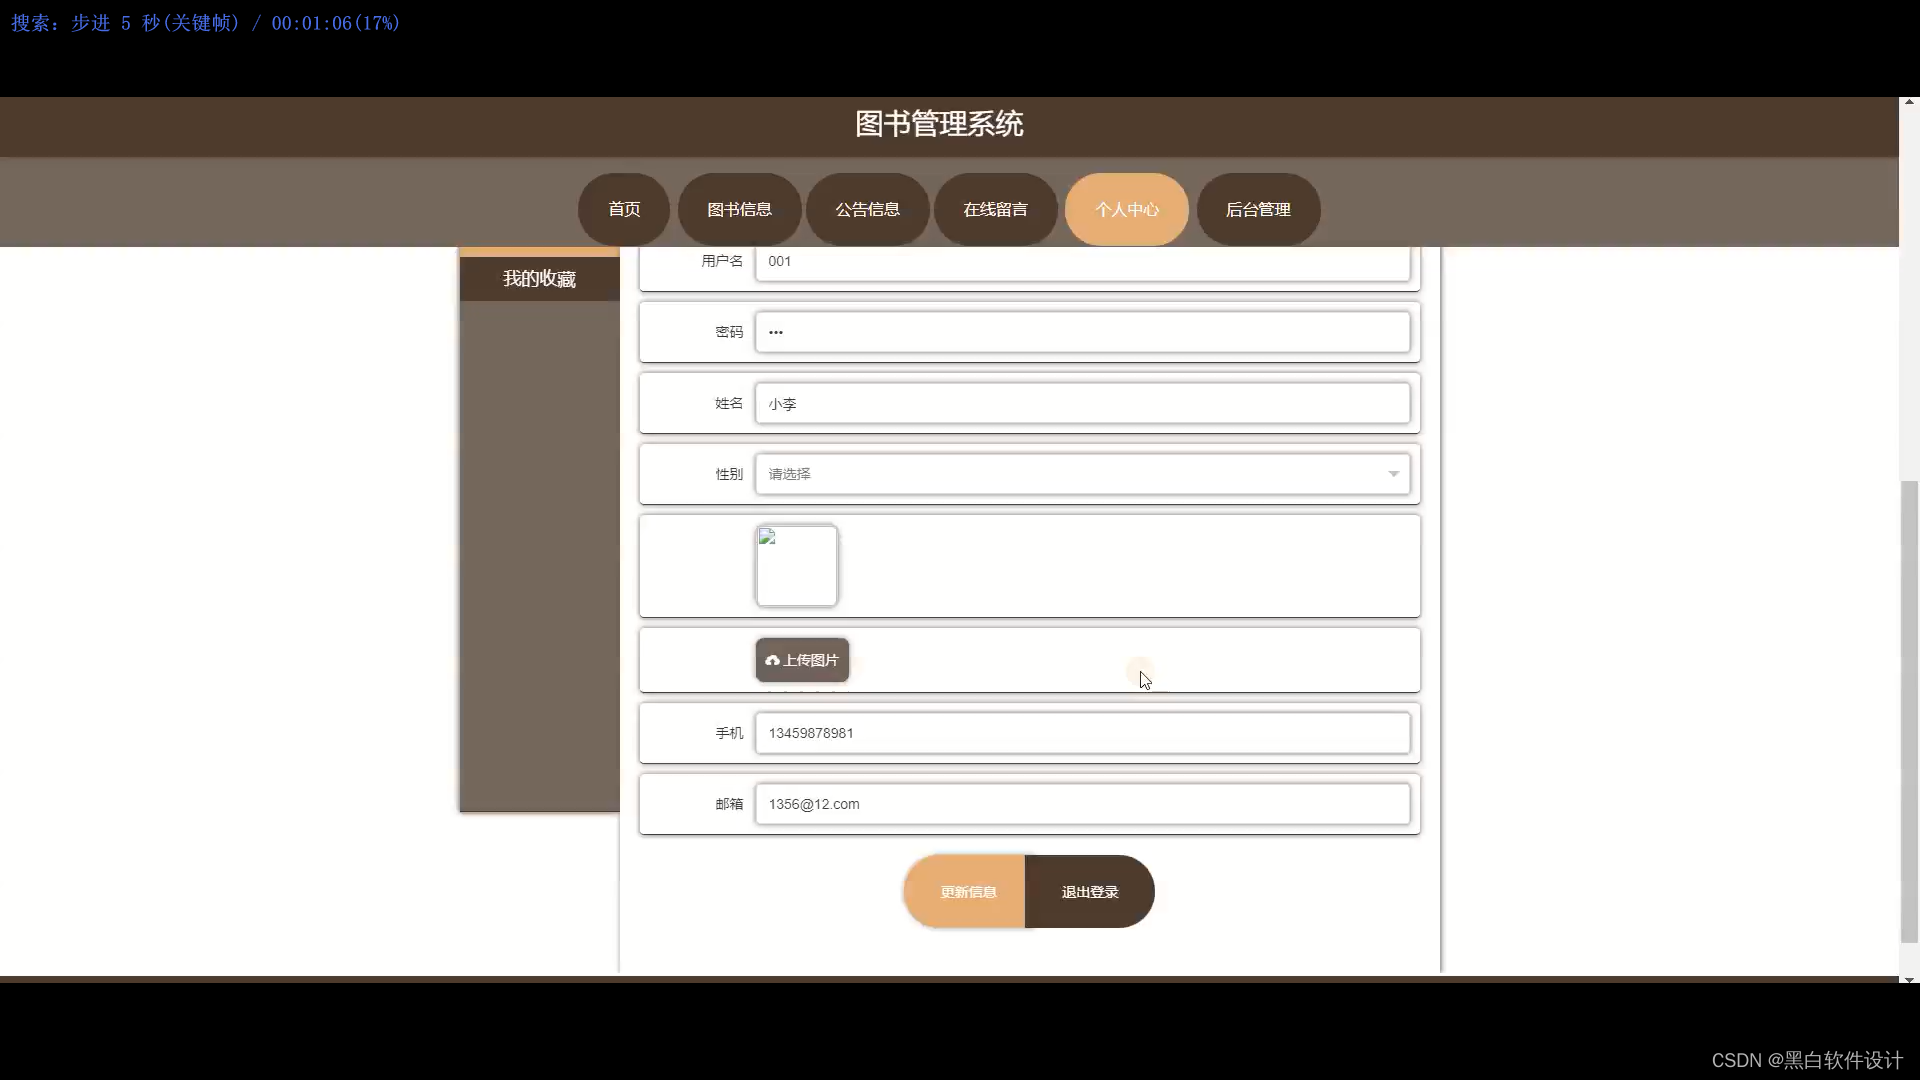Screen dimensions: 1920x1080
Task: Click the 邮箱 label text
Action: (729, 804)
